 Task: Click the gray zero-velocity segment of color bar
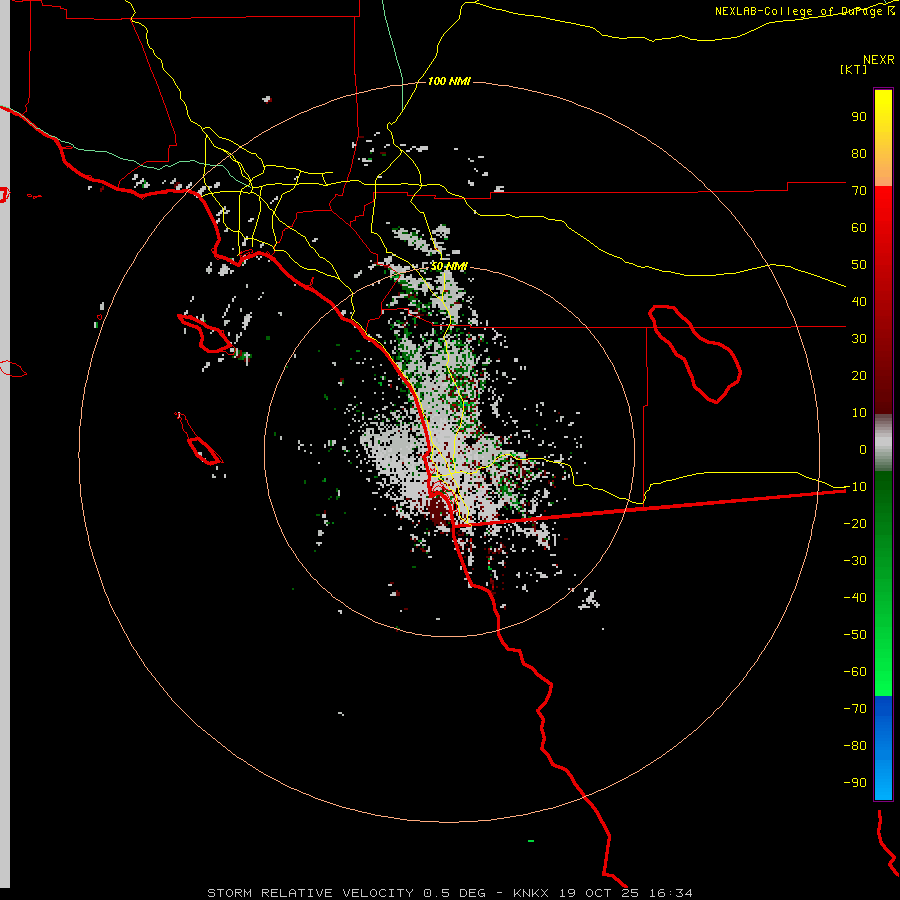[x=883, y=443]
